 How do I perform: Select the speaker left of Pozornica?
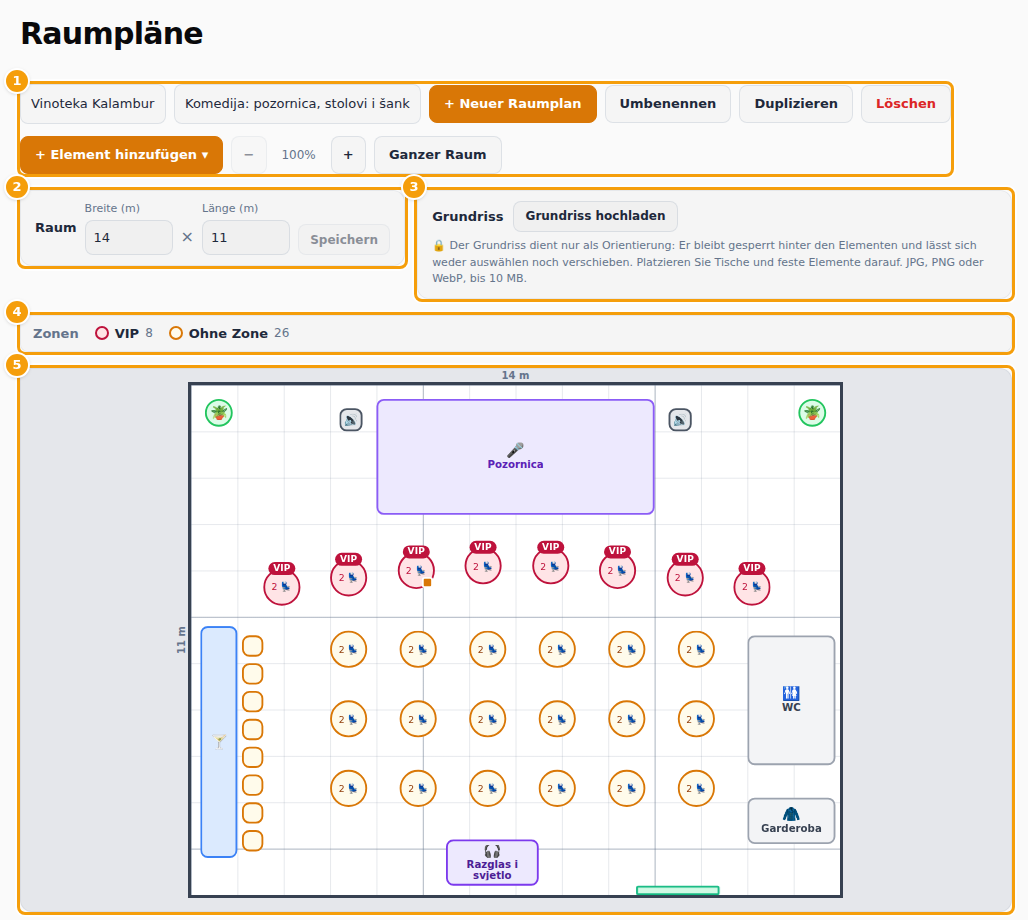(x=351, y=420)
